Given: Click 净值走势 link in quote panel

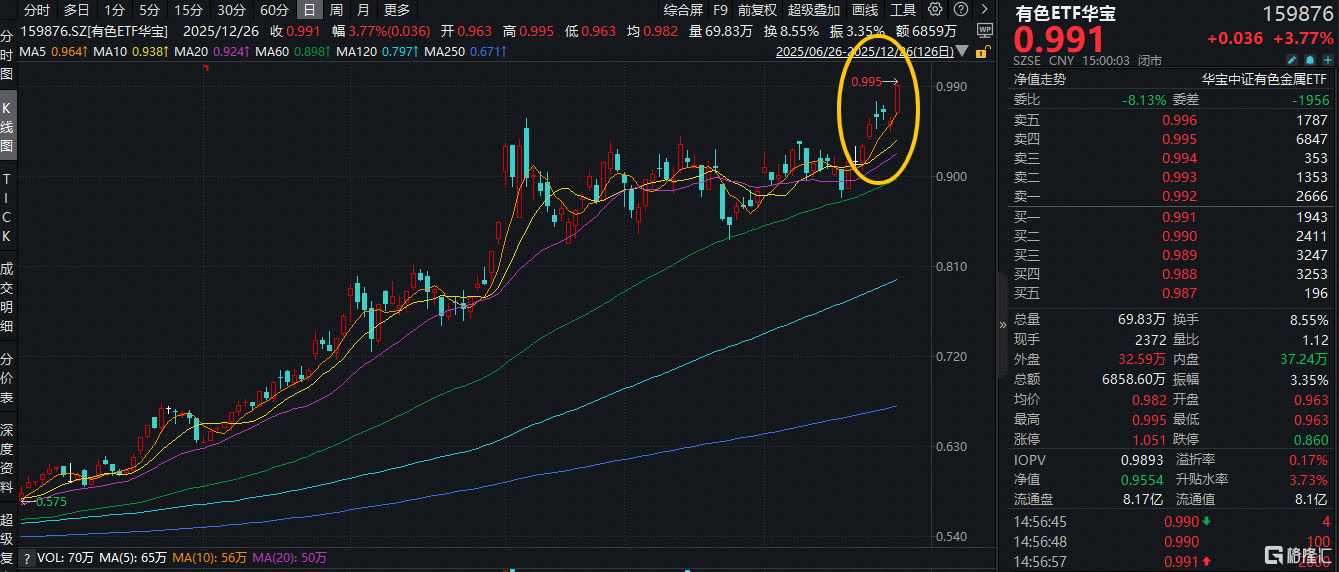Looking at the screenshot, I should [x=1041, y=78].
